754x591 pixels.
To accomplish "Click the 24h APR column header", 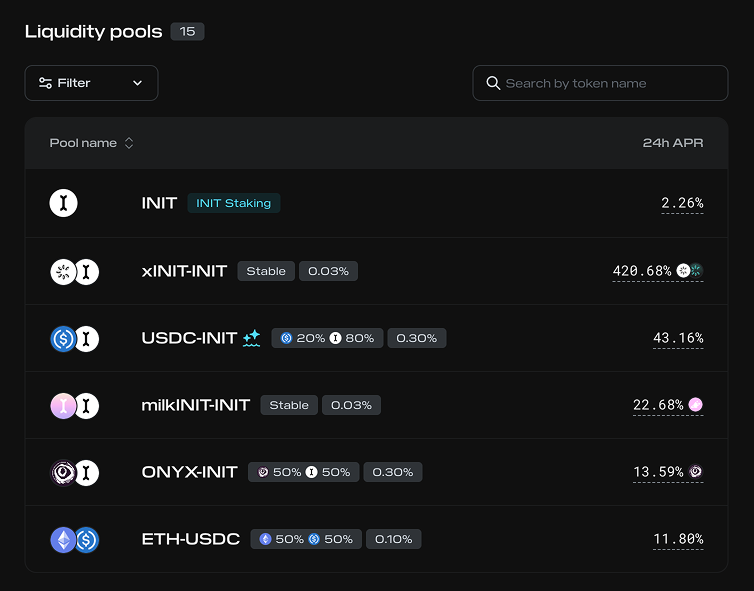I will point(672,143).
